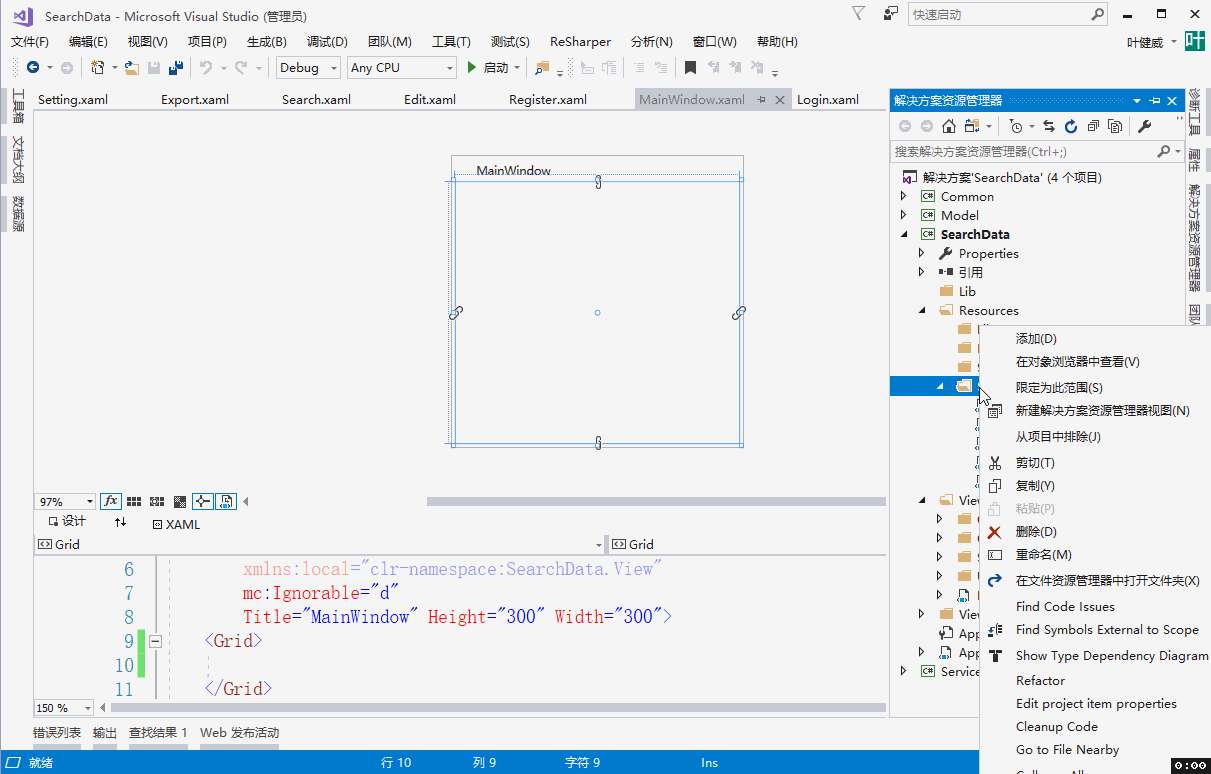Image resolution: width=1211 pixels, height=774 pixels.
Task: Click the Solution Explorer search box
Action: point(1036,152)
